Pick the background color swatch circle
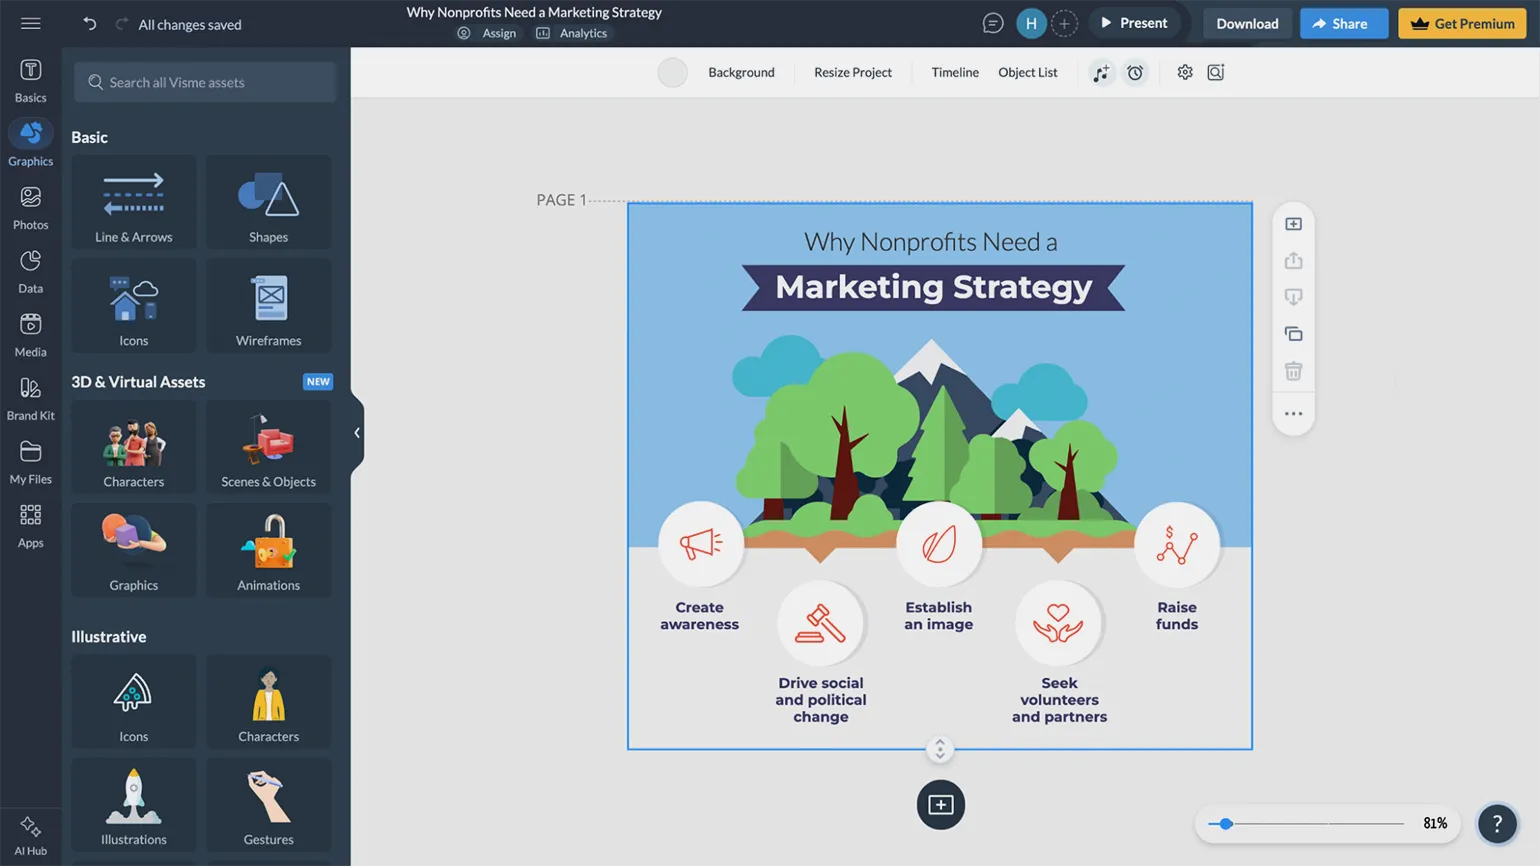 pyautogui.click(x=672, y=72)
